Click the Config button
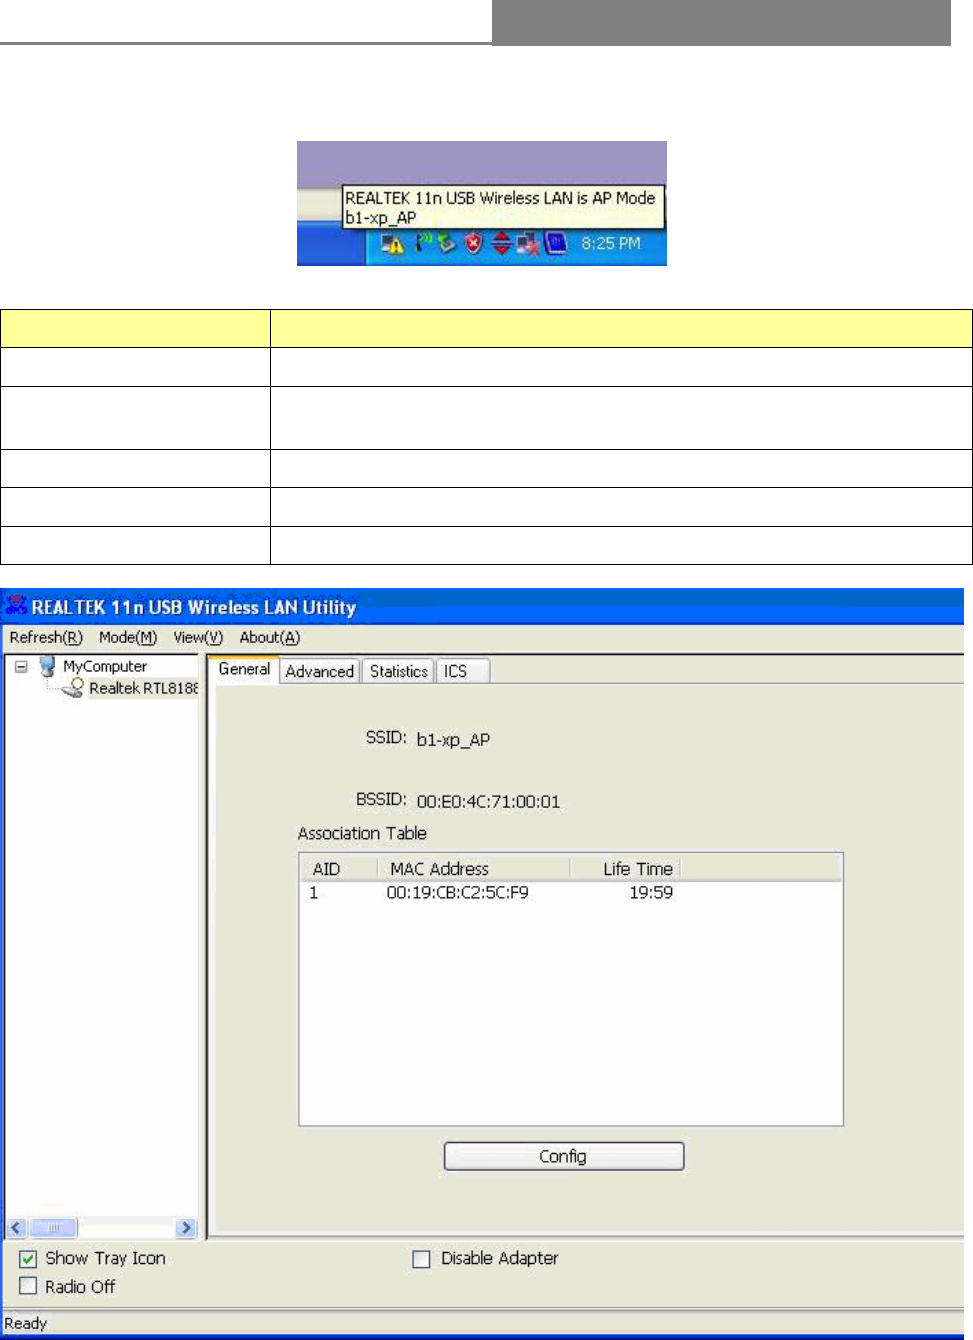Viewport: 973px width, 1340px height. click(564, 1156)
